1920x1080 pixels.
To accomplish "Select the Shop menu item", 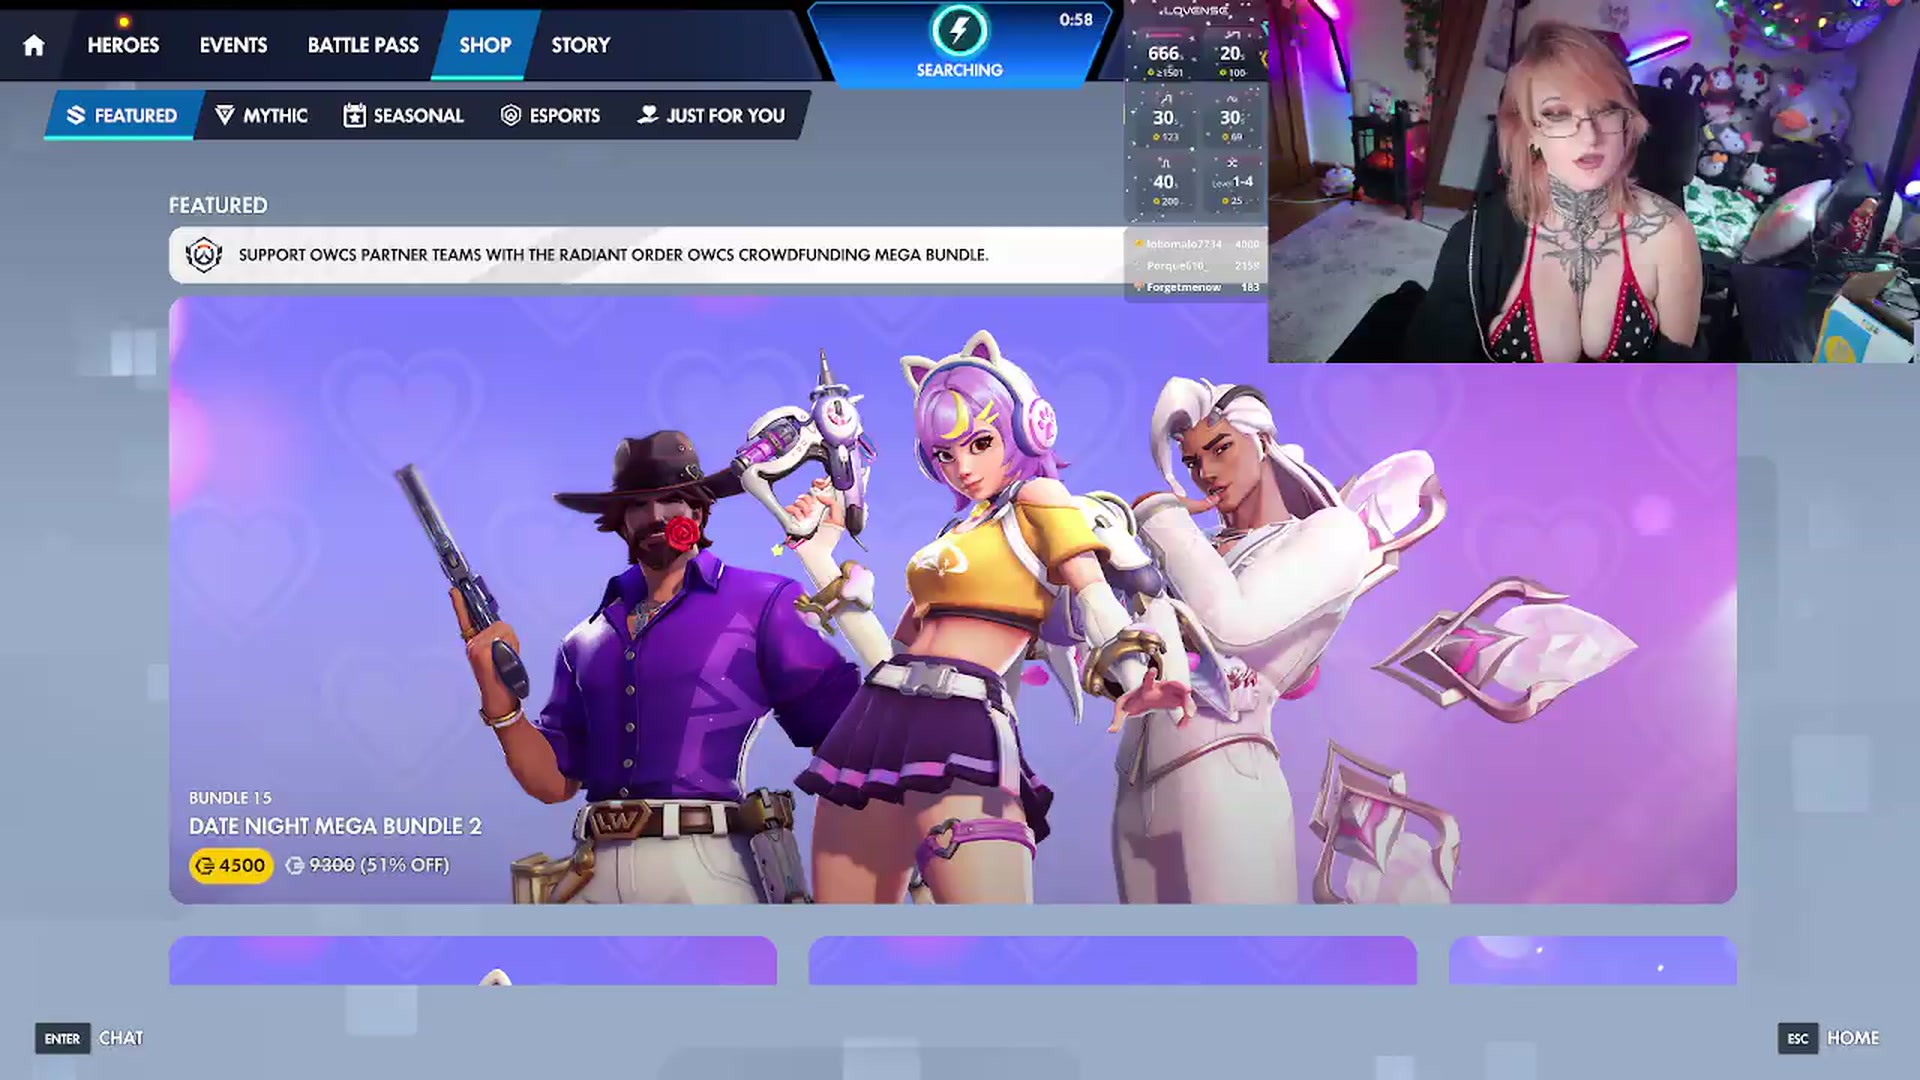I will coord(485,45).
